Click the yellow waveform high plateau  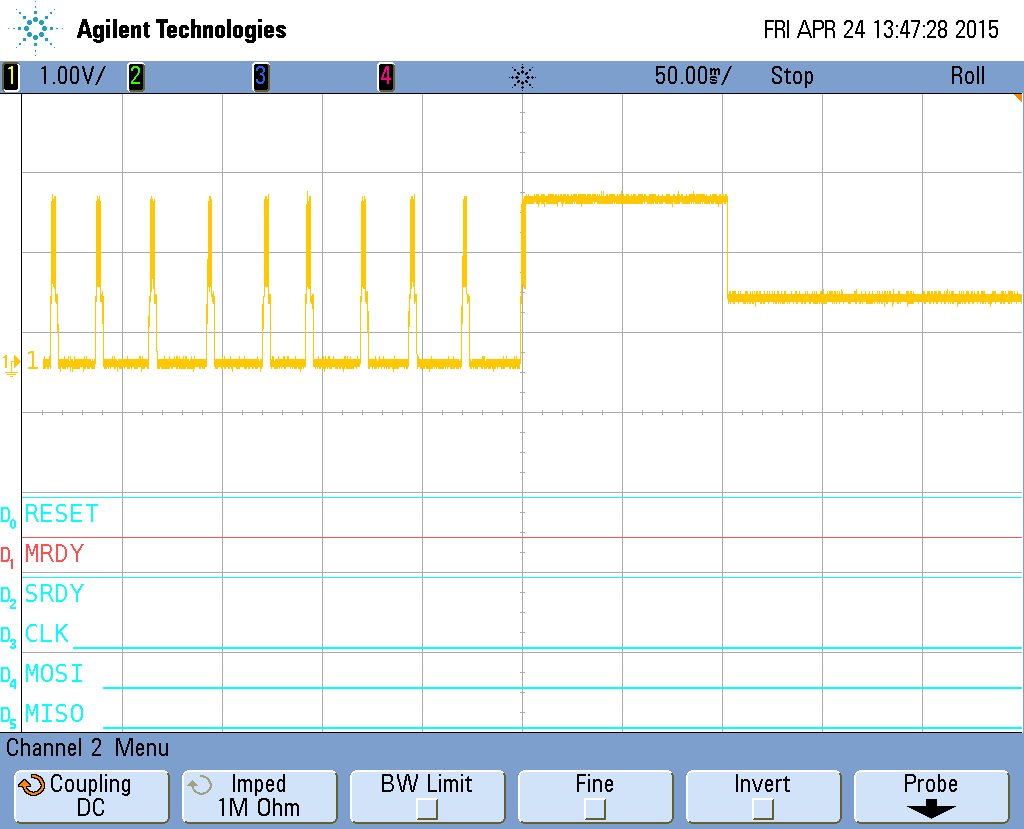[625, 199]
